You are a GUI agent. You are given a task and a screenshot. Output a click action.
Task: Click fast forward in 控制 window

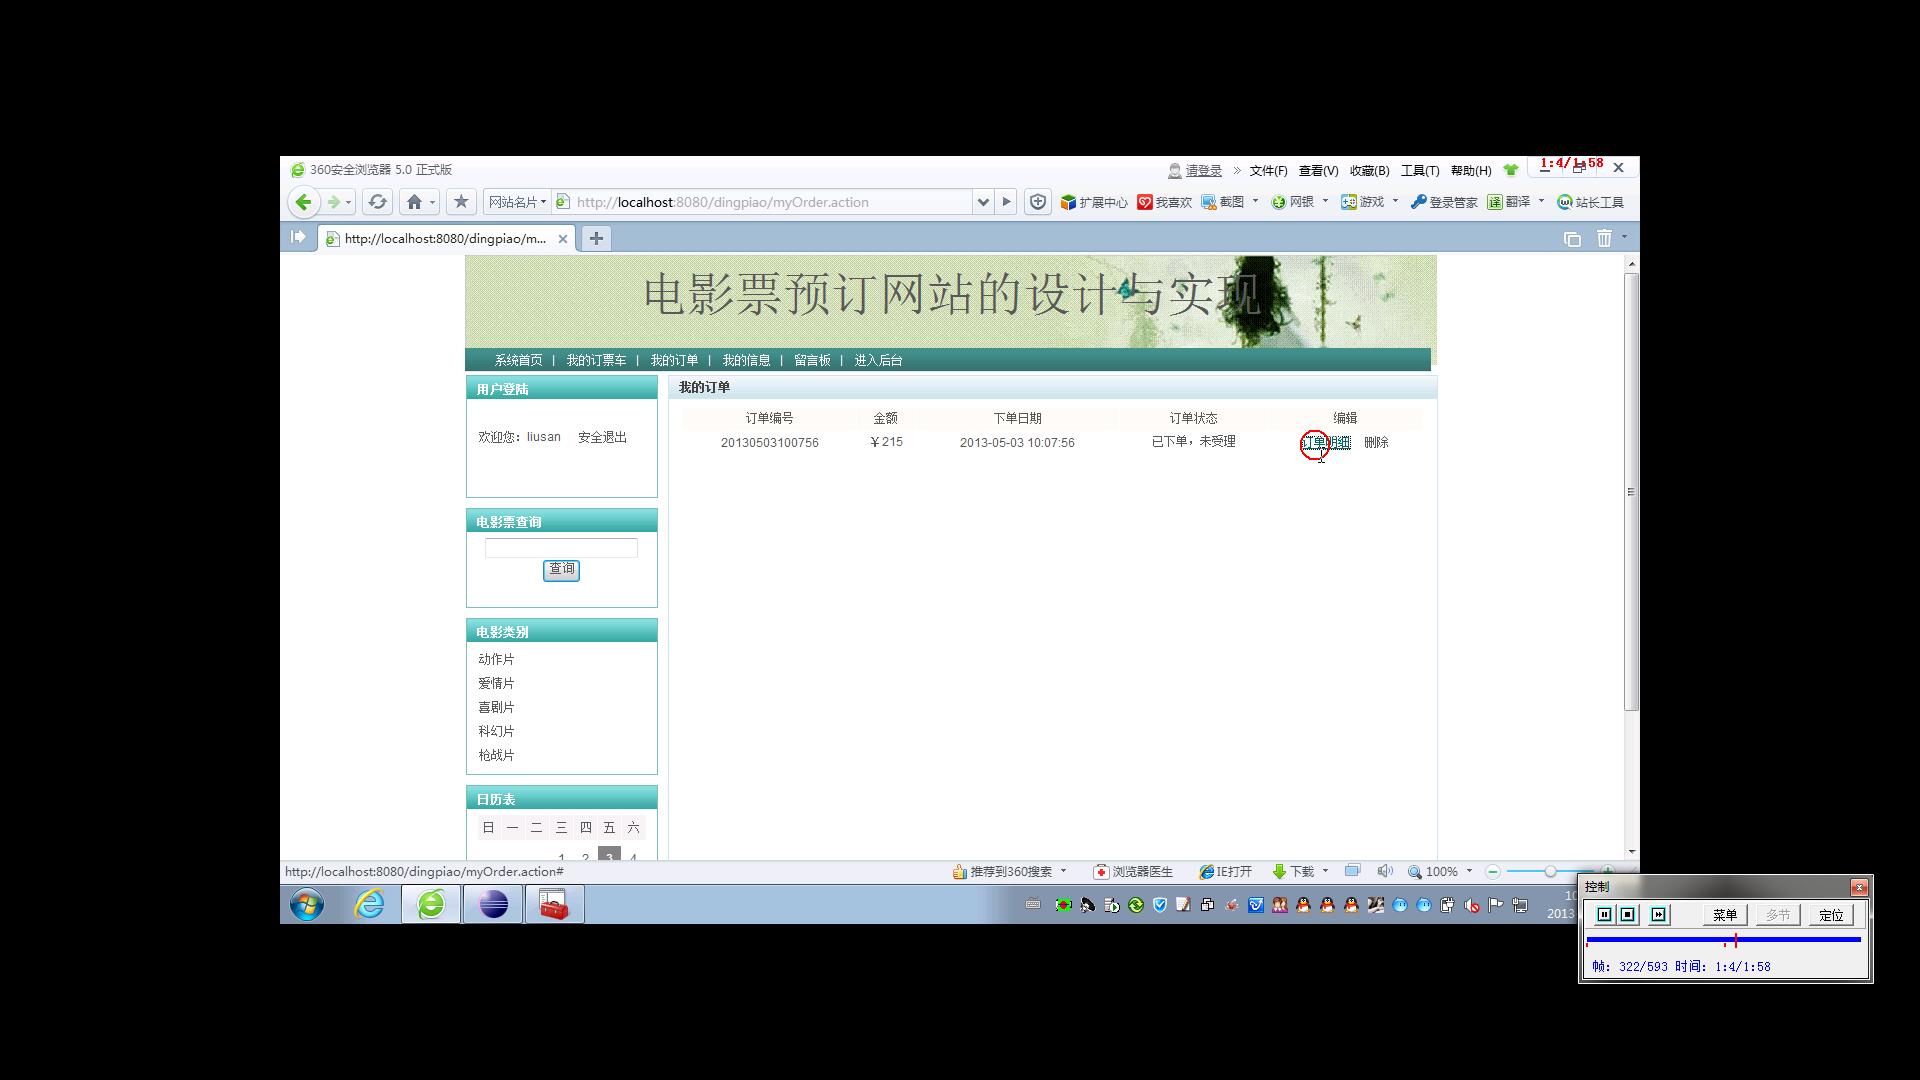click(x=1659, y=915)
